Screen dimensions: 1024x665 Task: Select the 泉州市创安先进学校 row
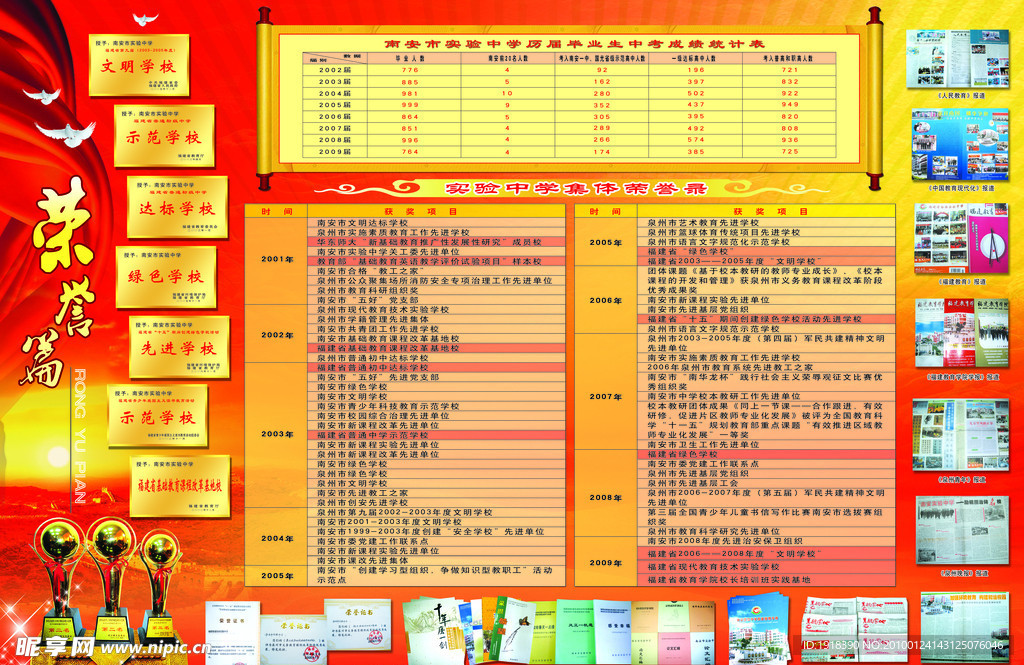point(436,503)
